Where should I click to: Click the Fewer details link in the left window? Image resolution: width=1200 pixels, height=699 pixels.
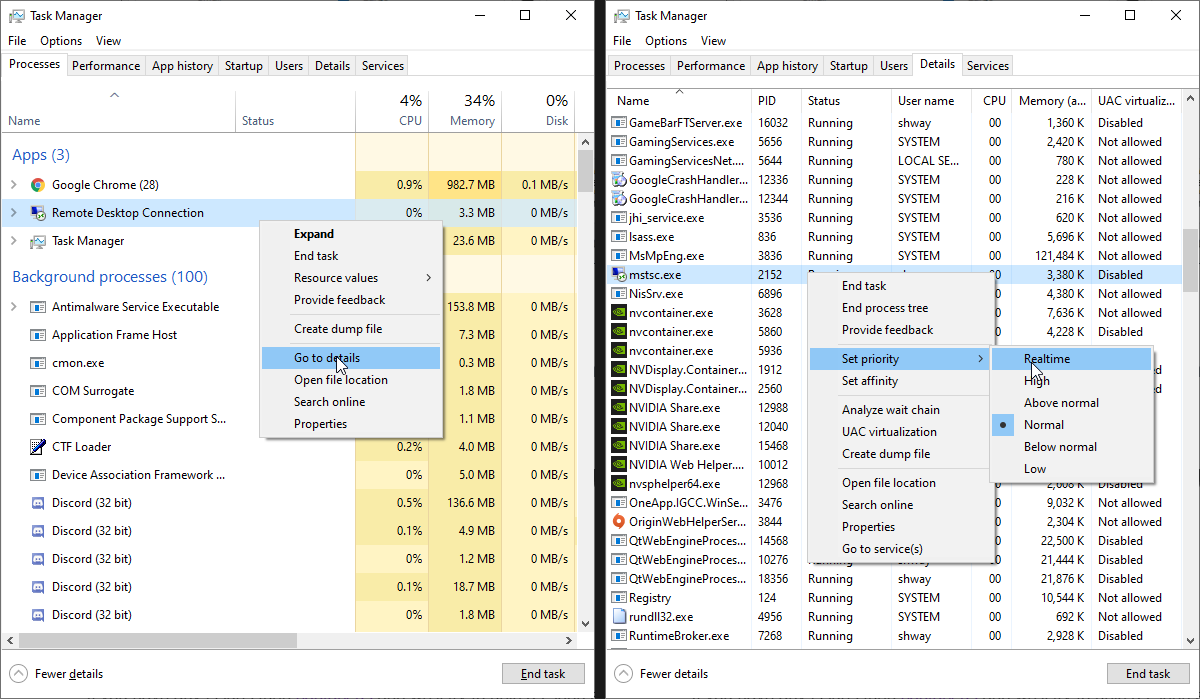[x=68, y=674]
